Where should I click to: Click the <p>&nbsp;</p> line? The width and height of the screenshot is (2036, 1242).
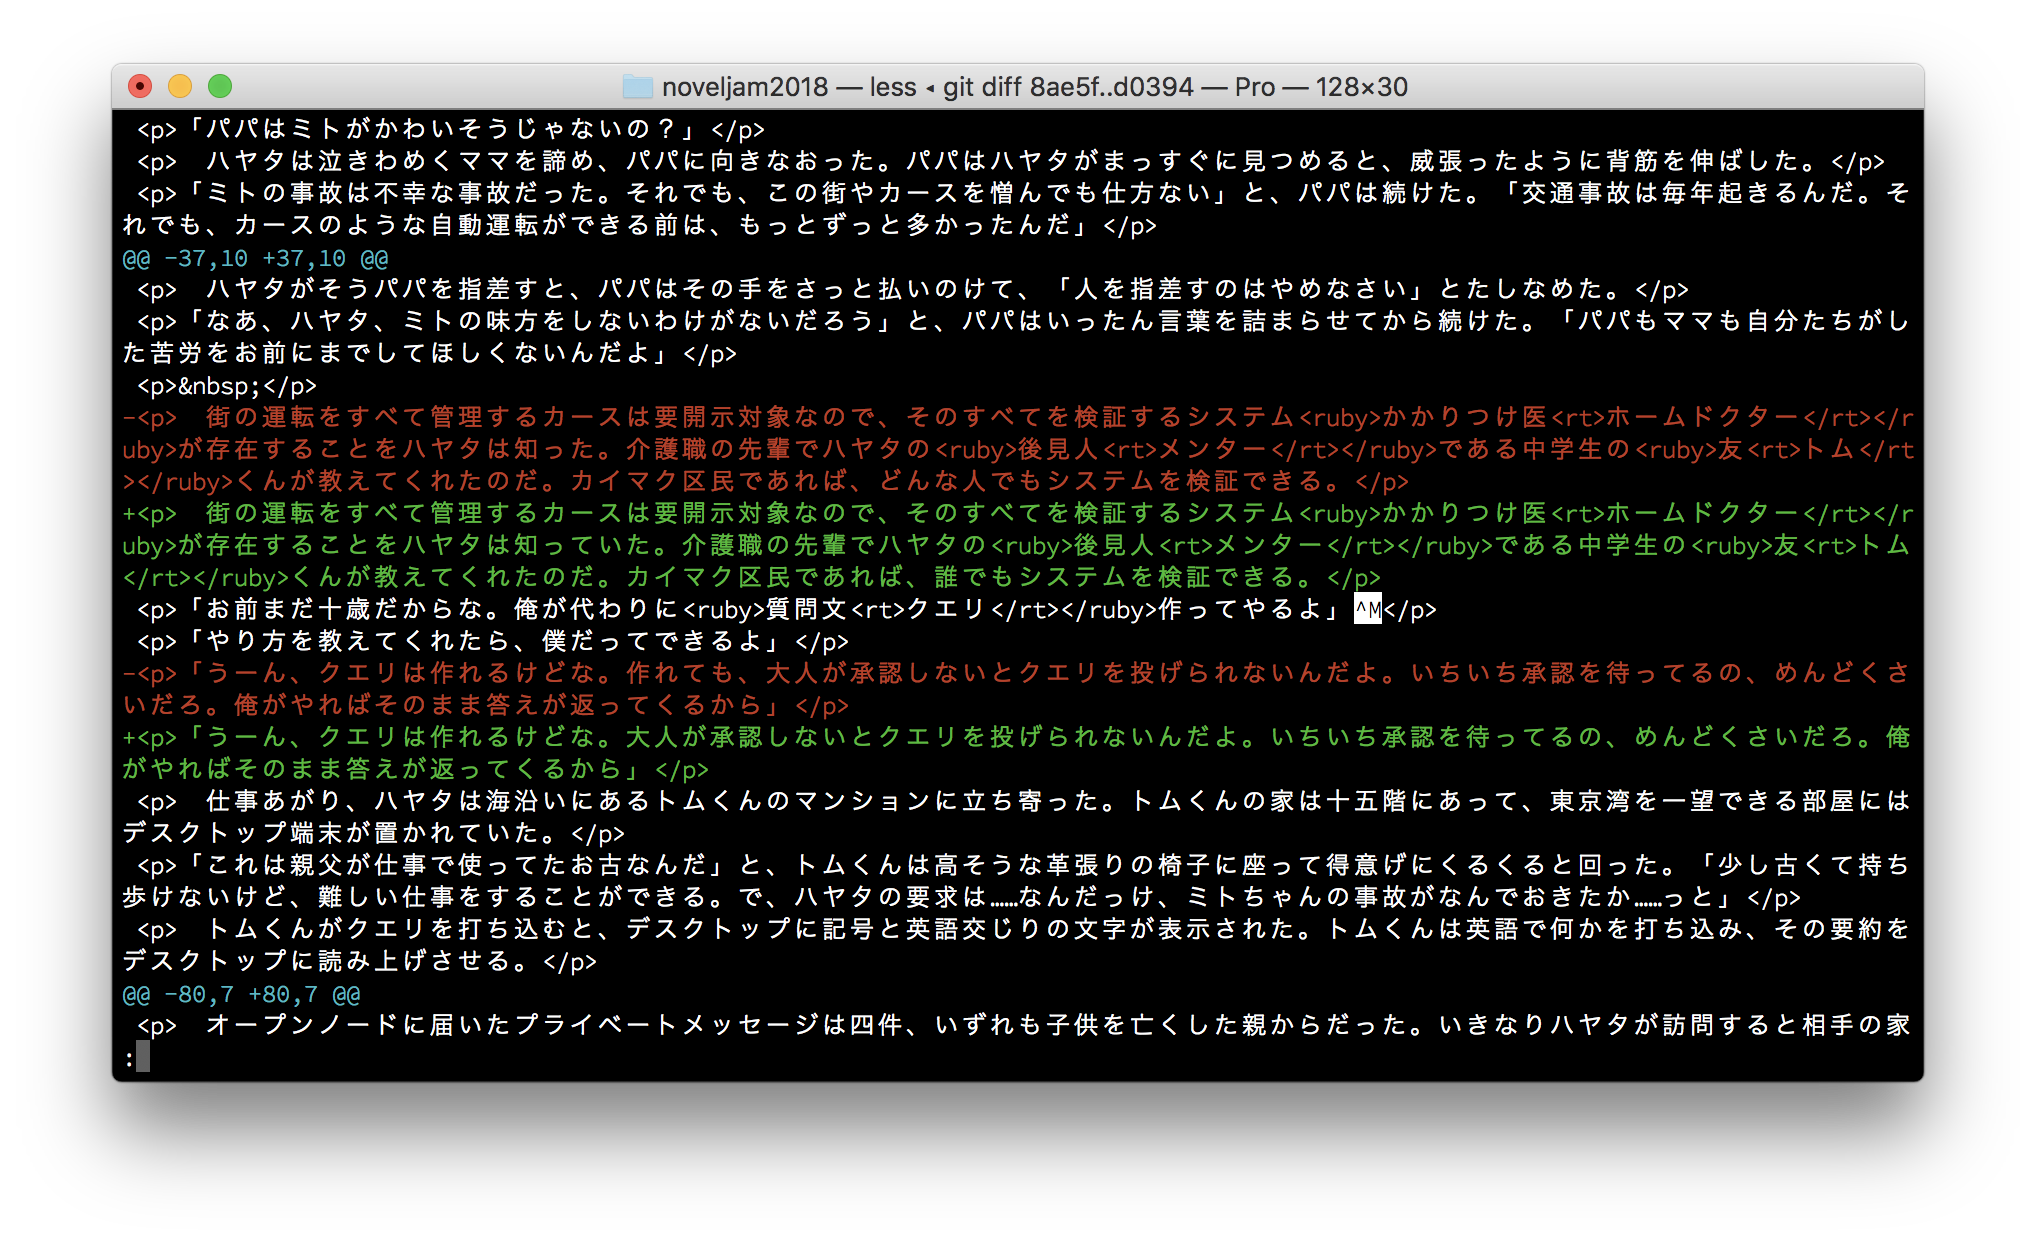click(228, 385)
